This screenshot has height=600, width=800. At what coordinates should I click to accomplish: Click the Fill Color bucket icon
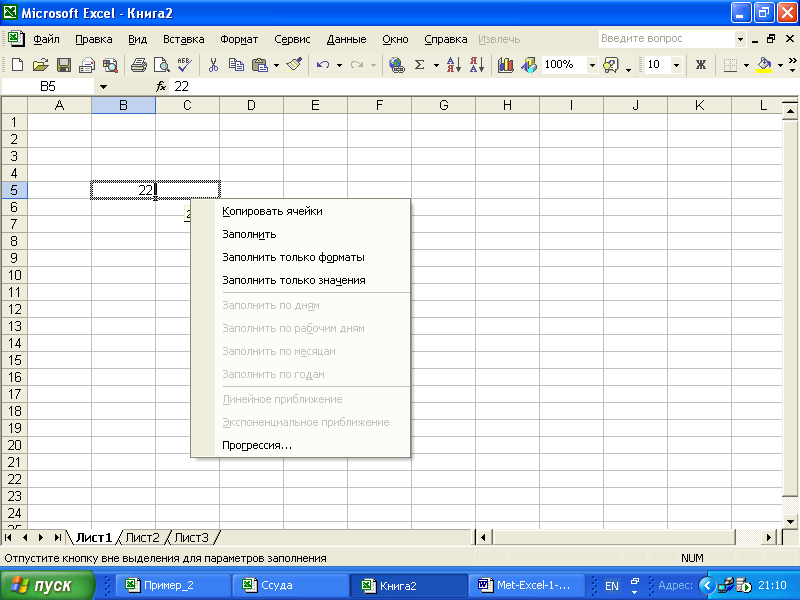click(764, 65)
